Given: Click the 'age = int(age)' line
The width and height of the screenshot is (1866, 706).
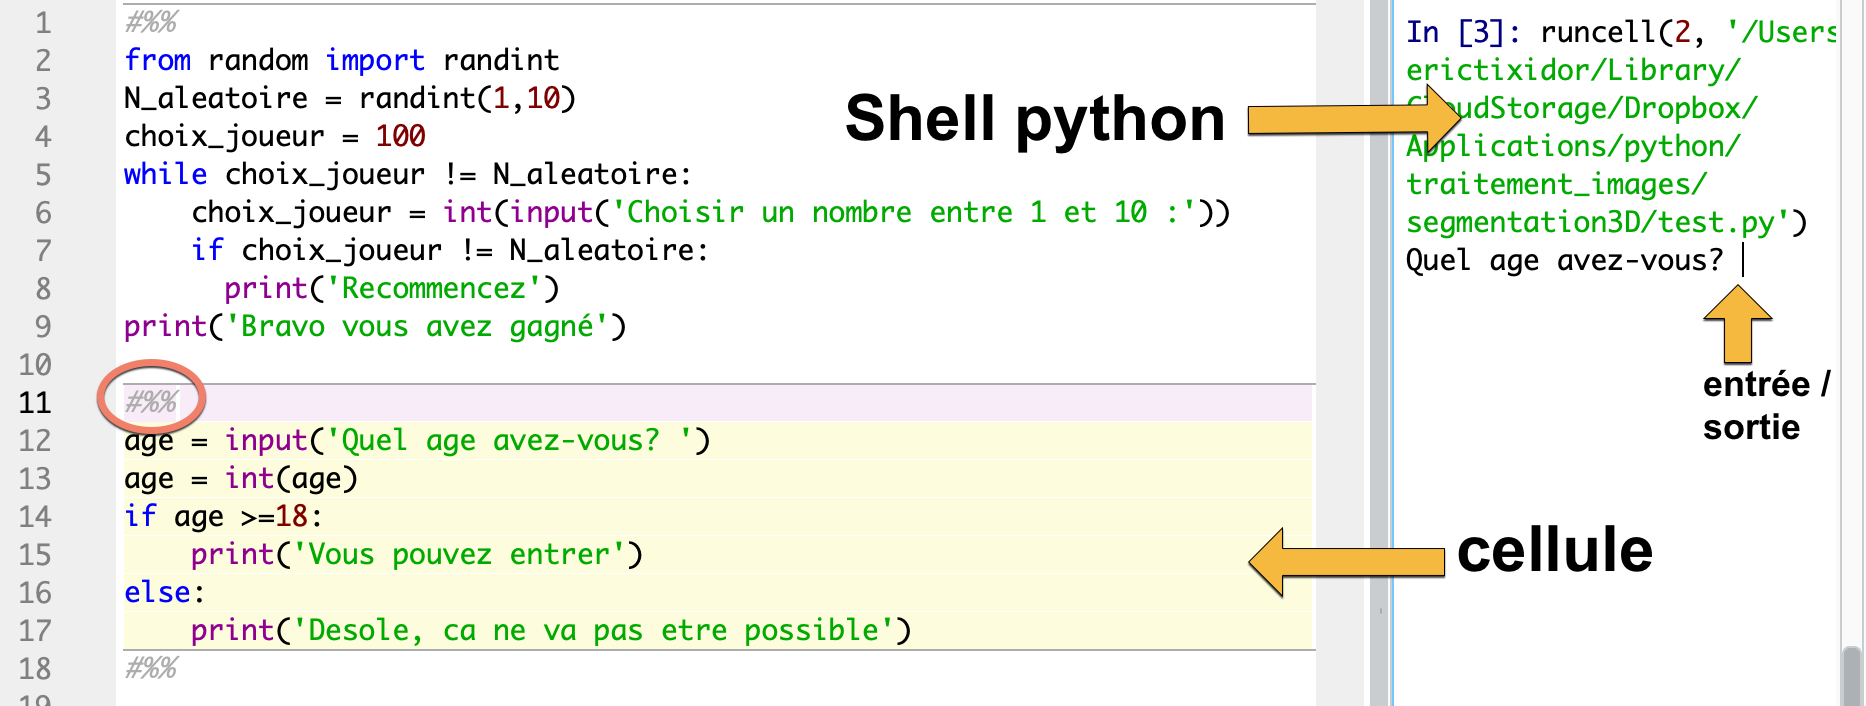Looking at the screenshot, I should (241, 478).
